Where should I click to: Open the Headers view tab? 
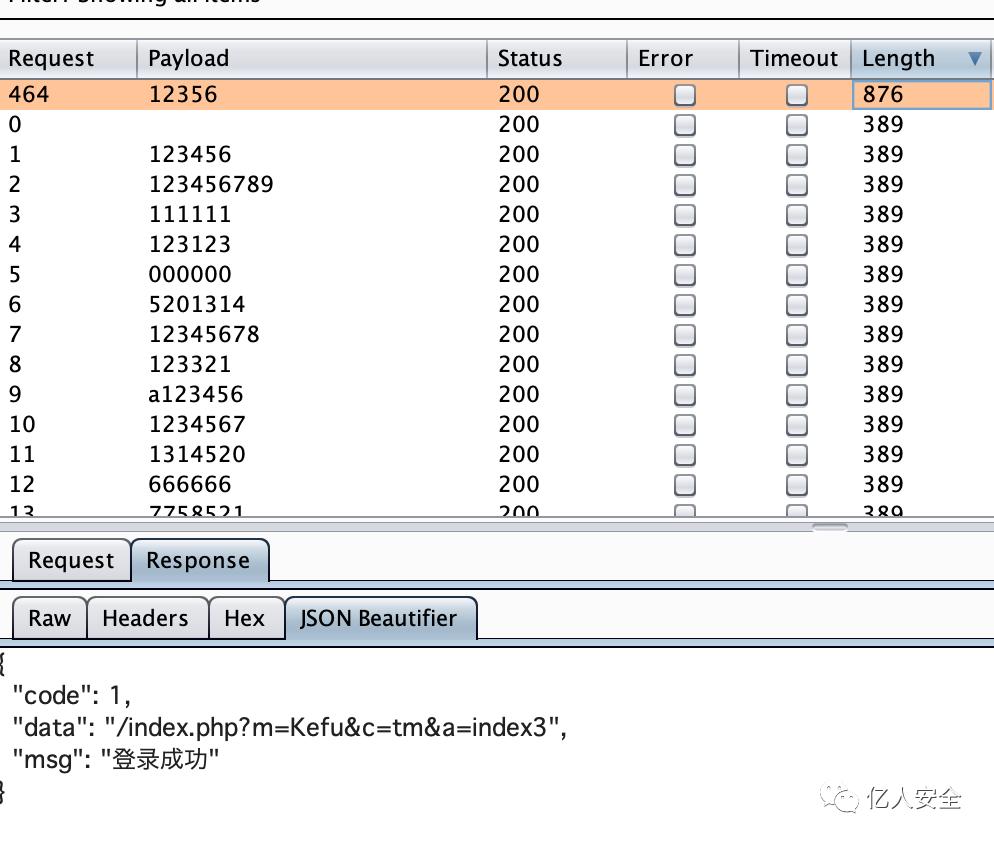pos(145,619)
